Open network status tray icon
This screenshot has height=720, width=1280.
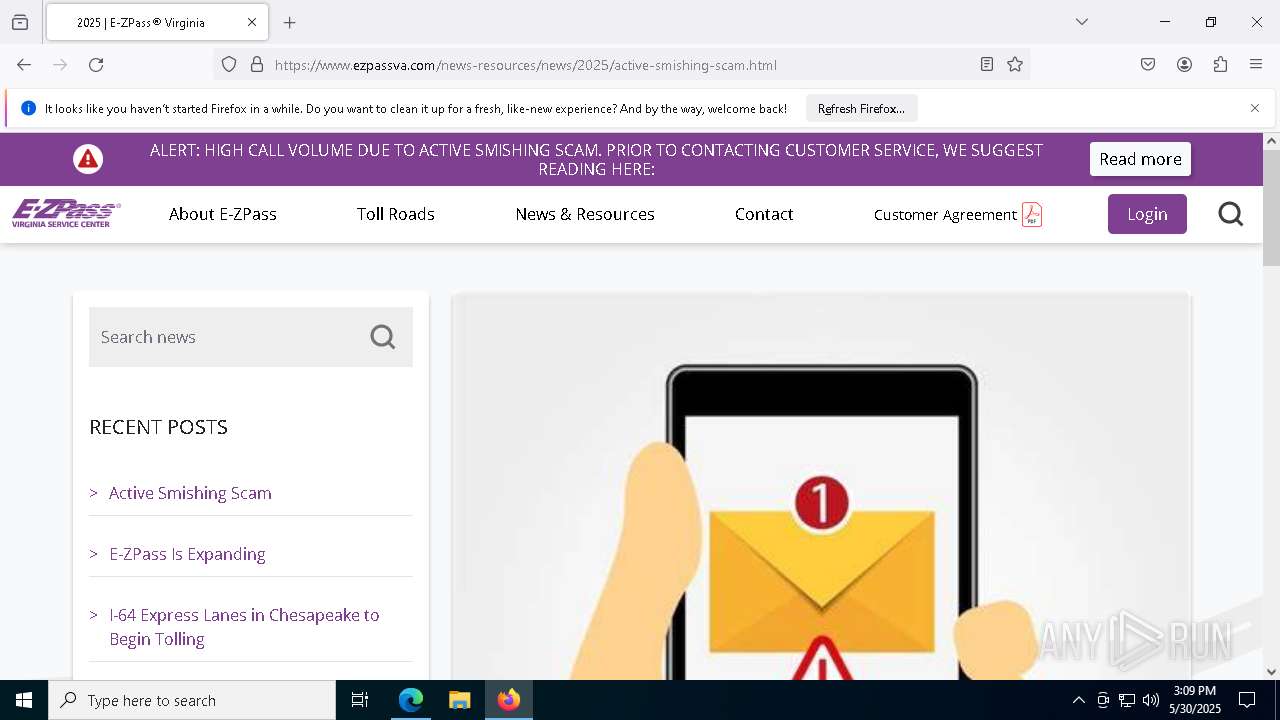1127,700
